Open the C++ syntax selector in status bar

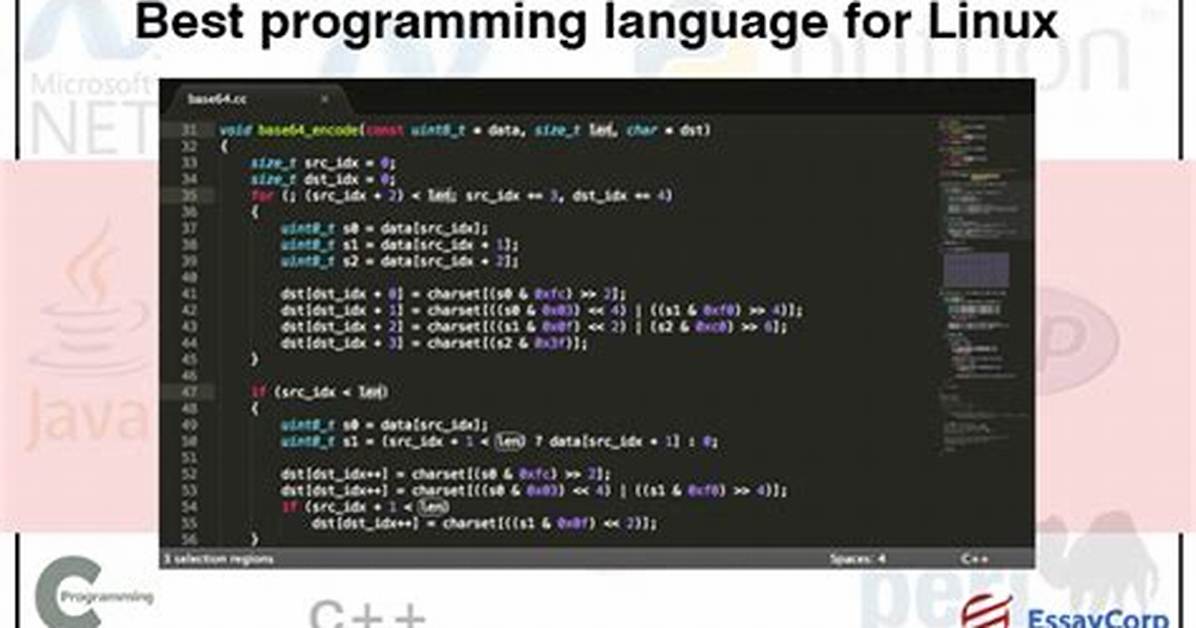[975, 559]
